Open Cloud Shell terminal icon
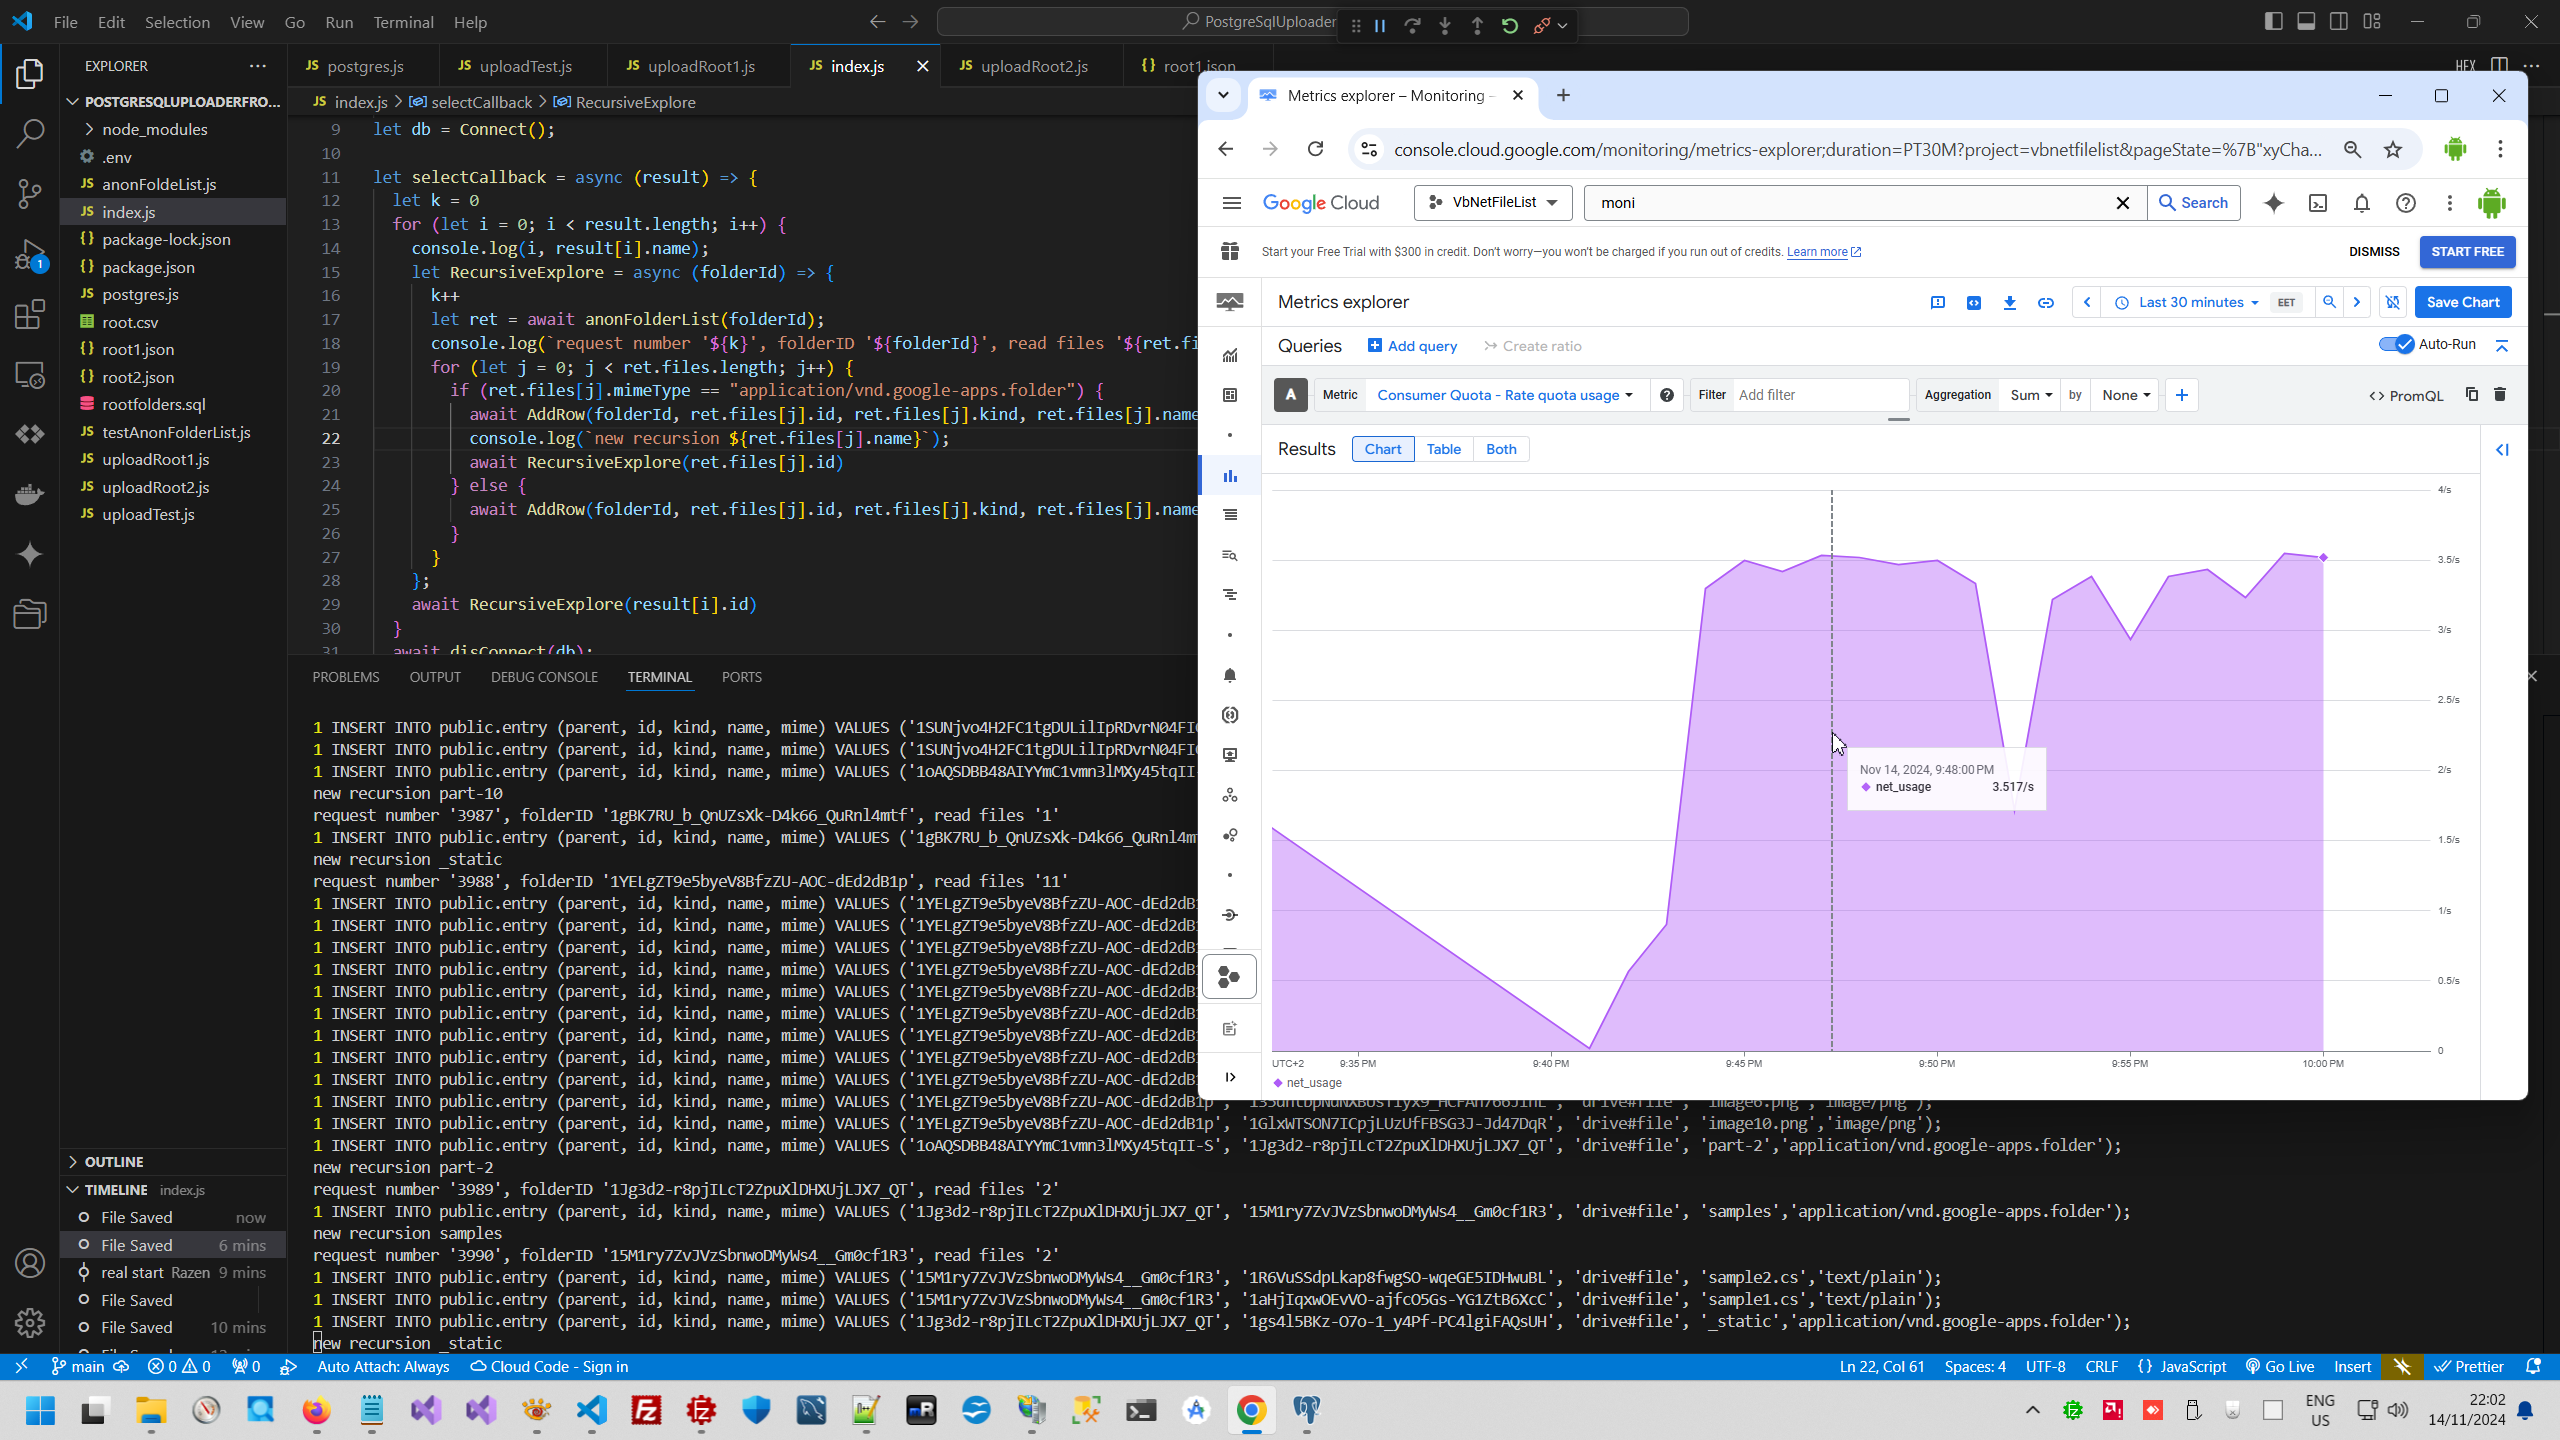Screen dimensions: 2560x1440 (2318, 203)
